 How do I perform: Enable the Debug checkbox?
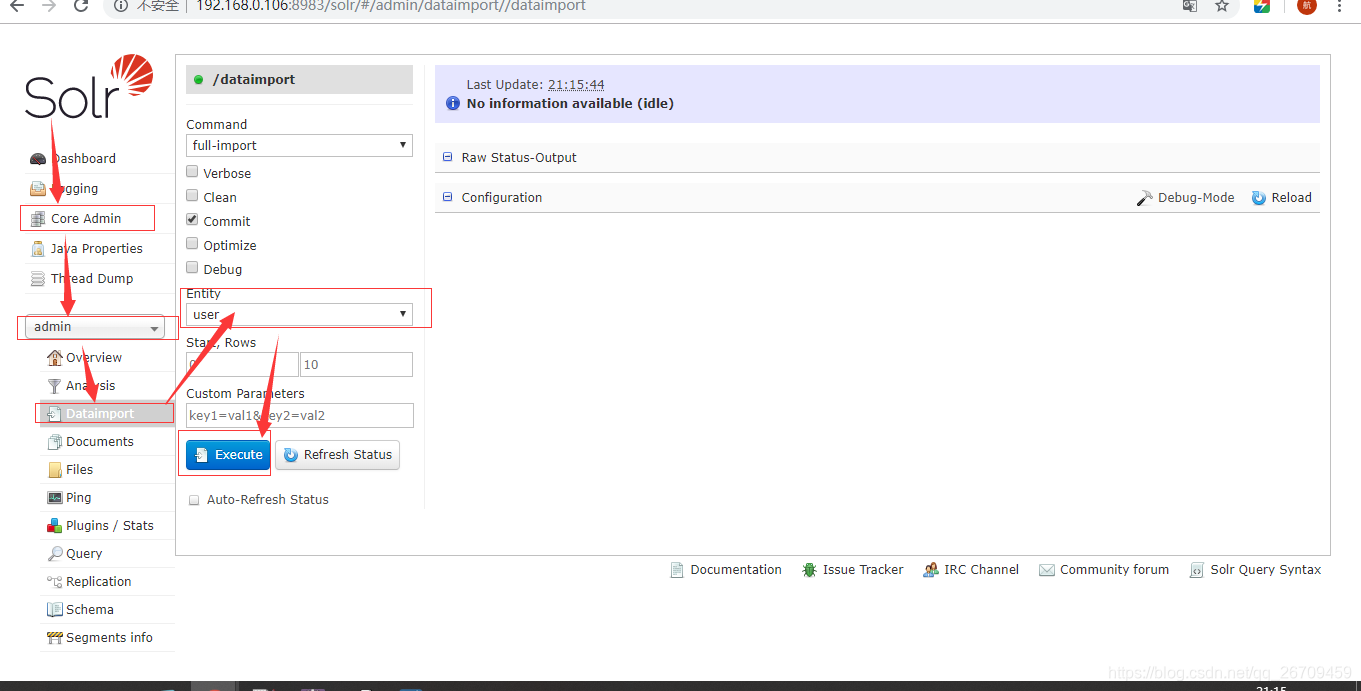click(192, 268)
